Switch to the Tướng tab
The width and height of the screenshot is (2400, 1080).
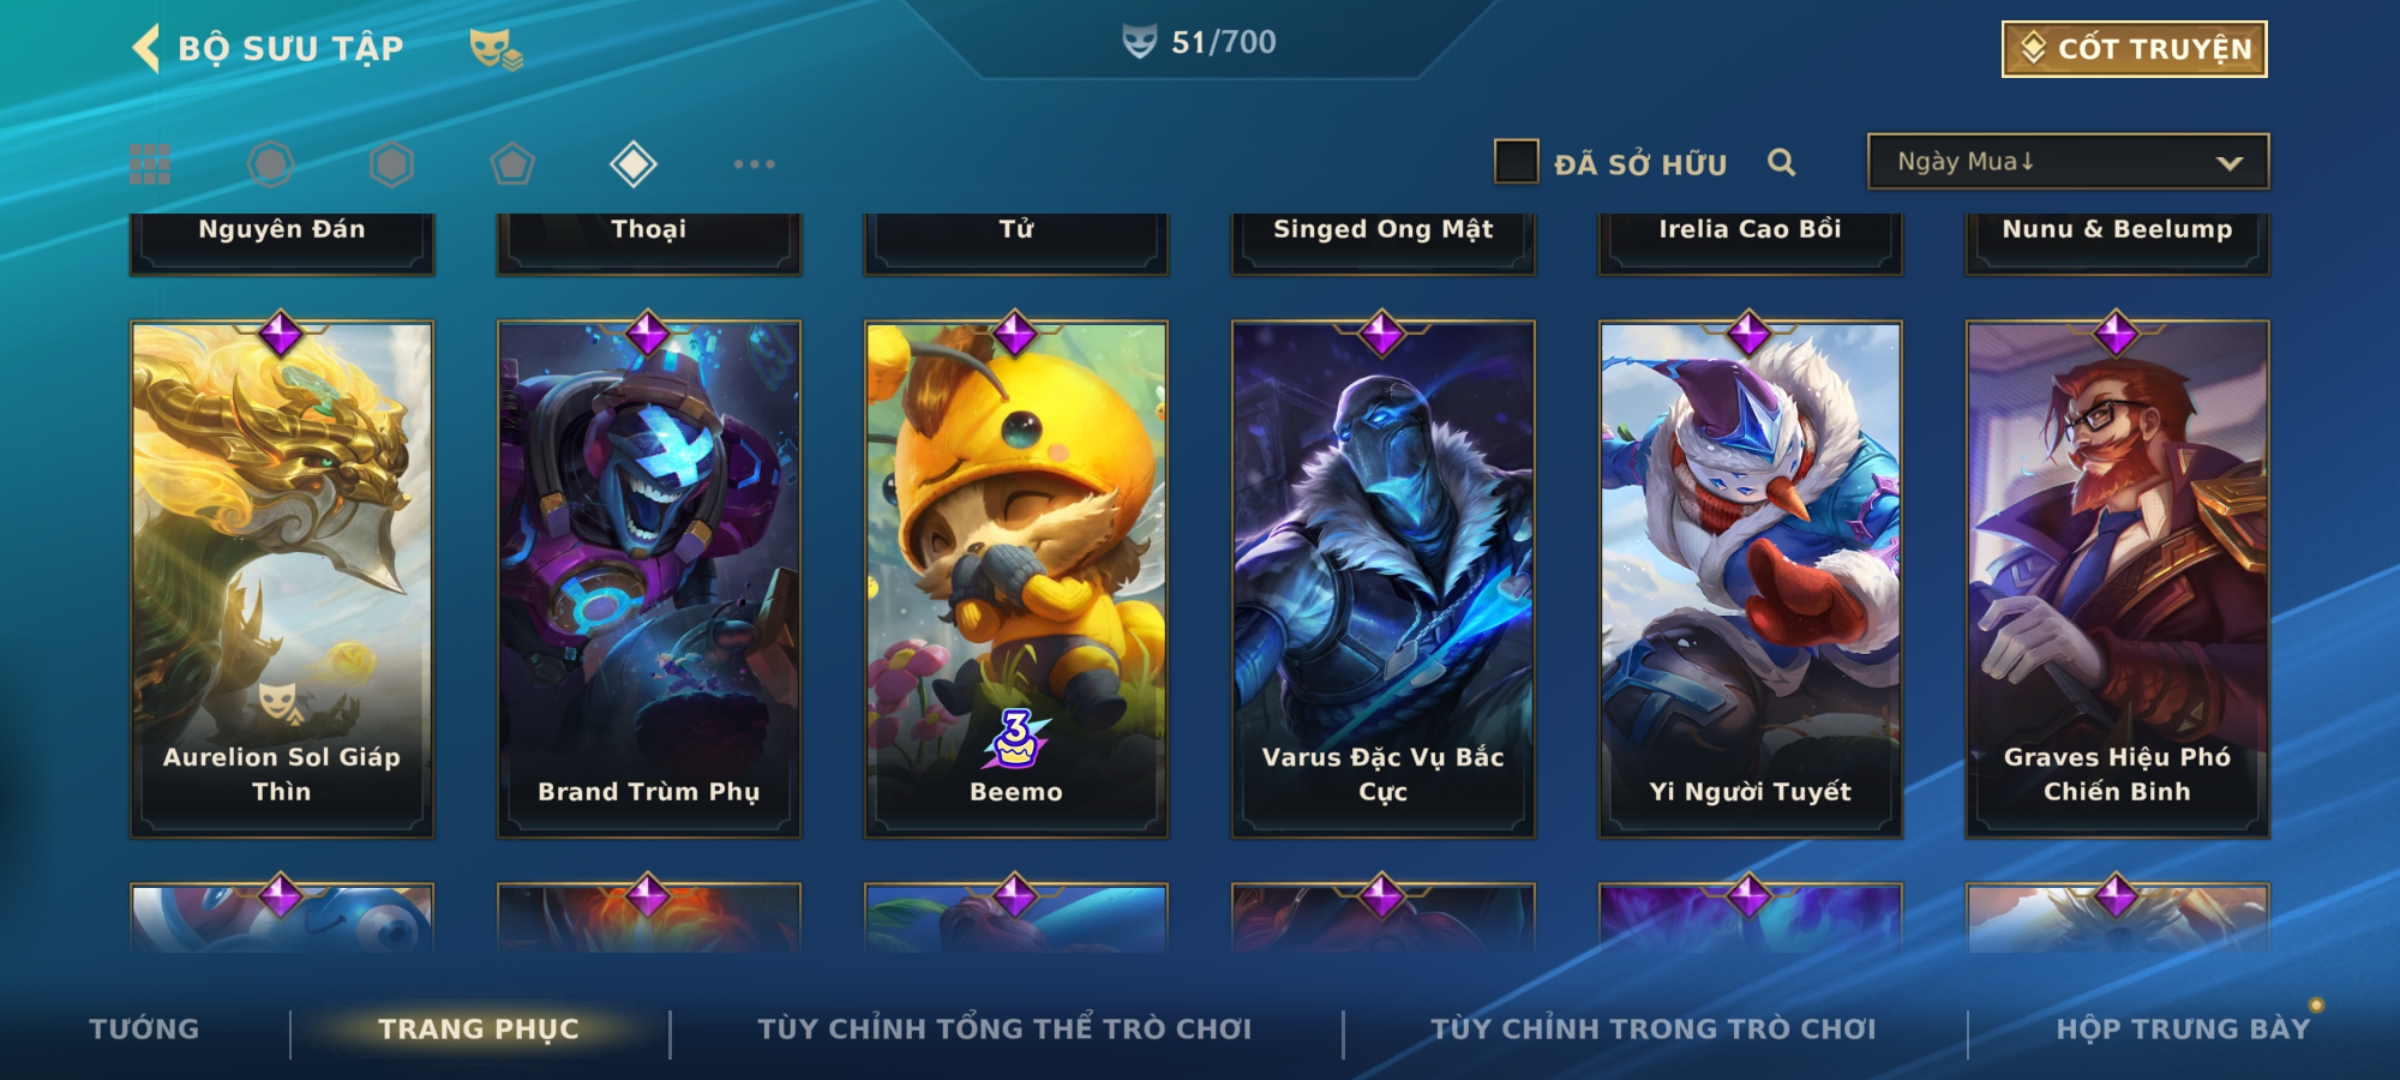coord(144,1029)
